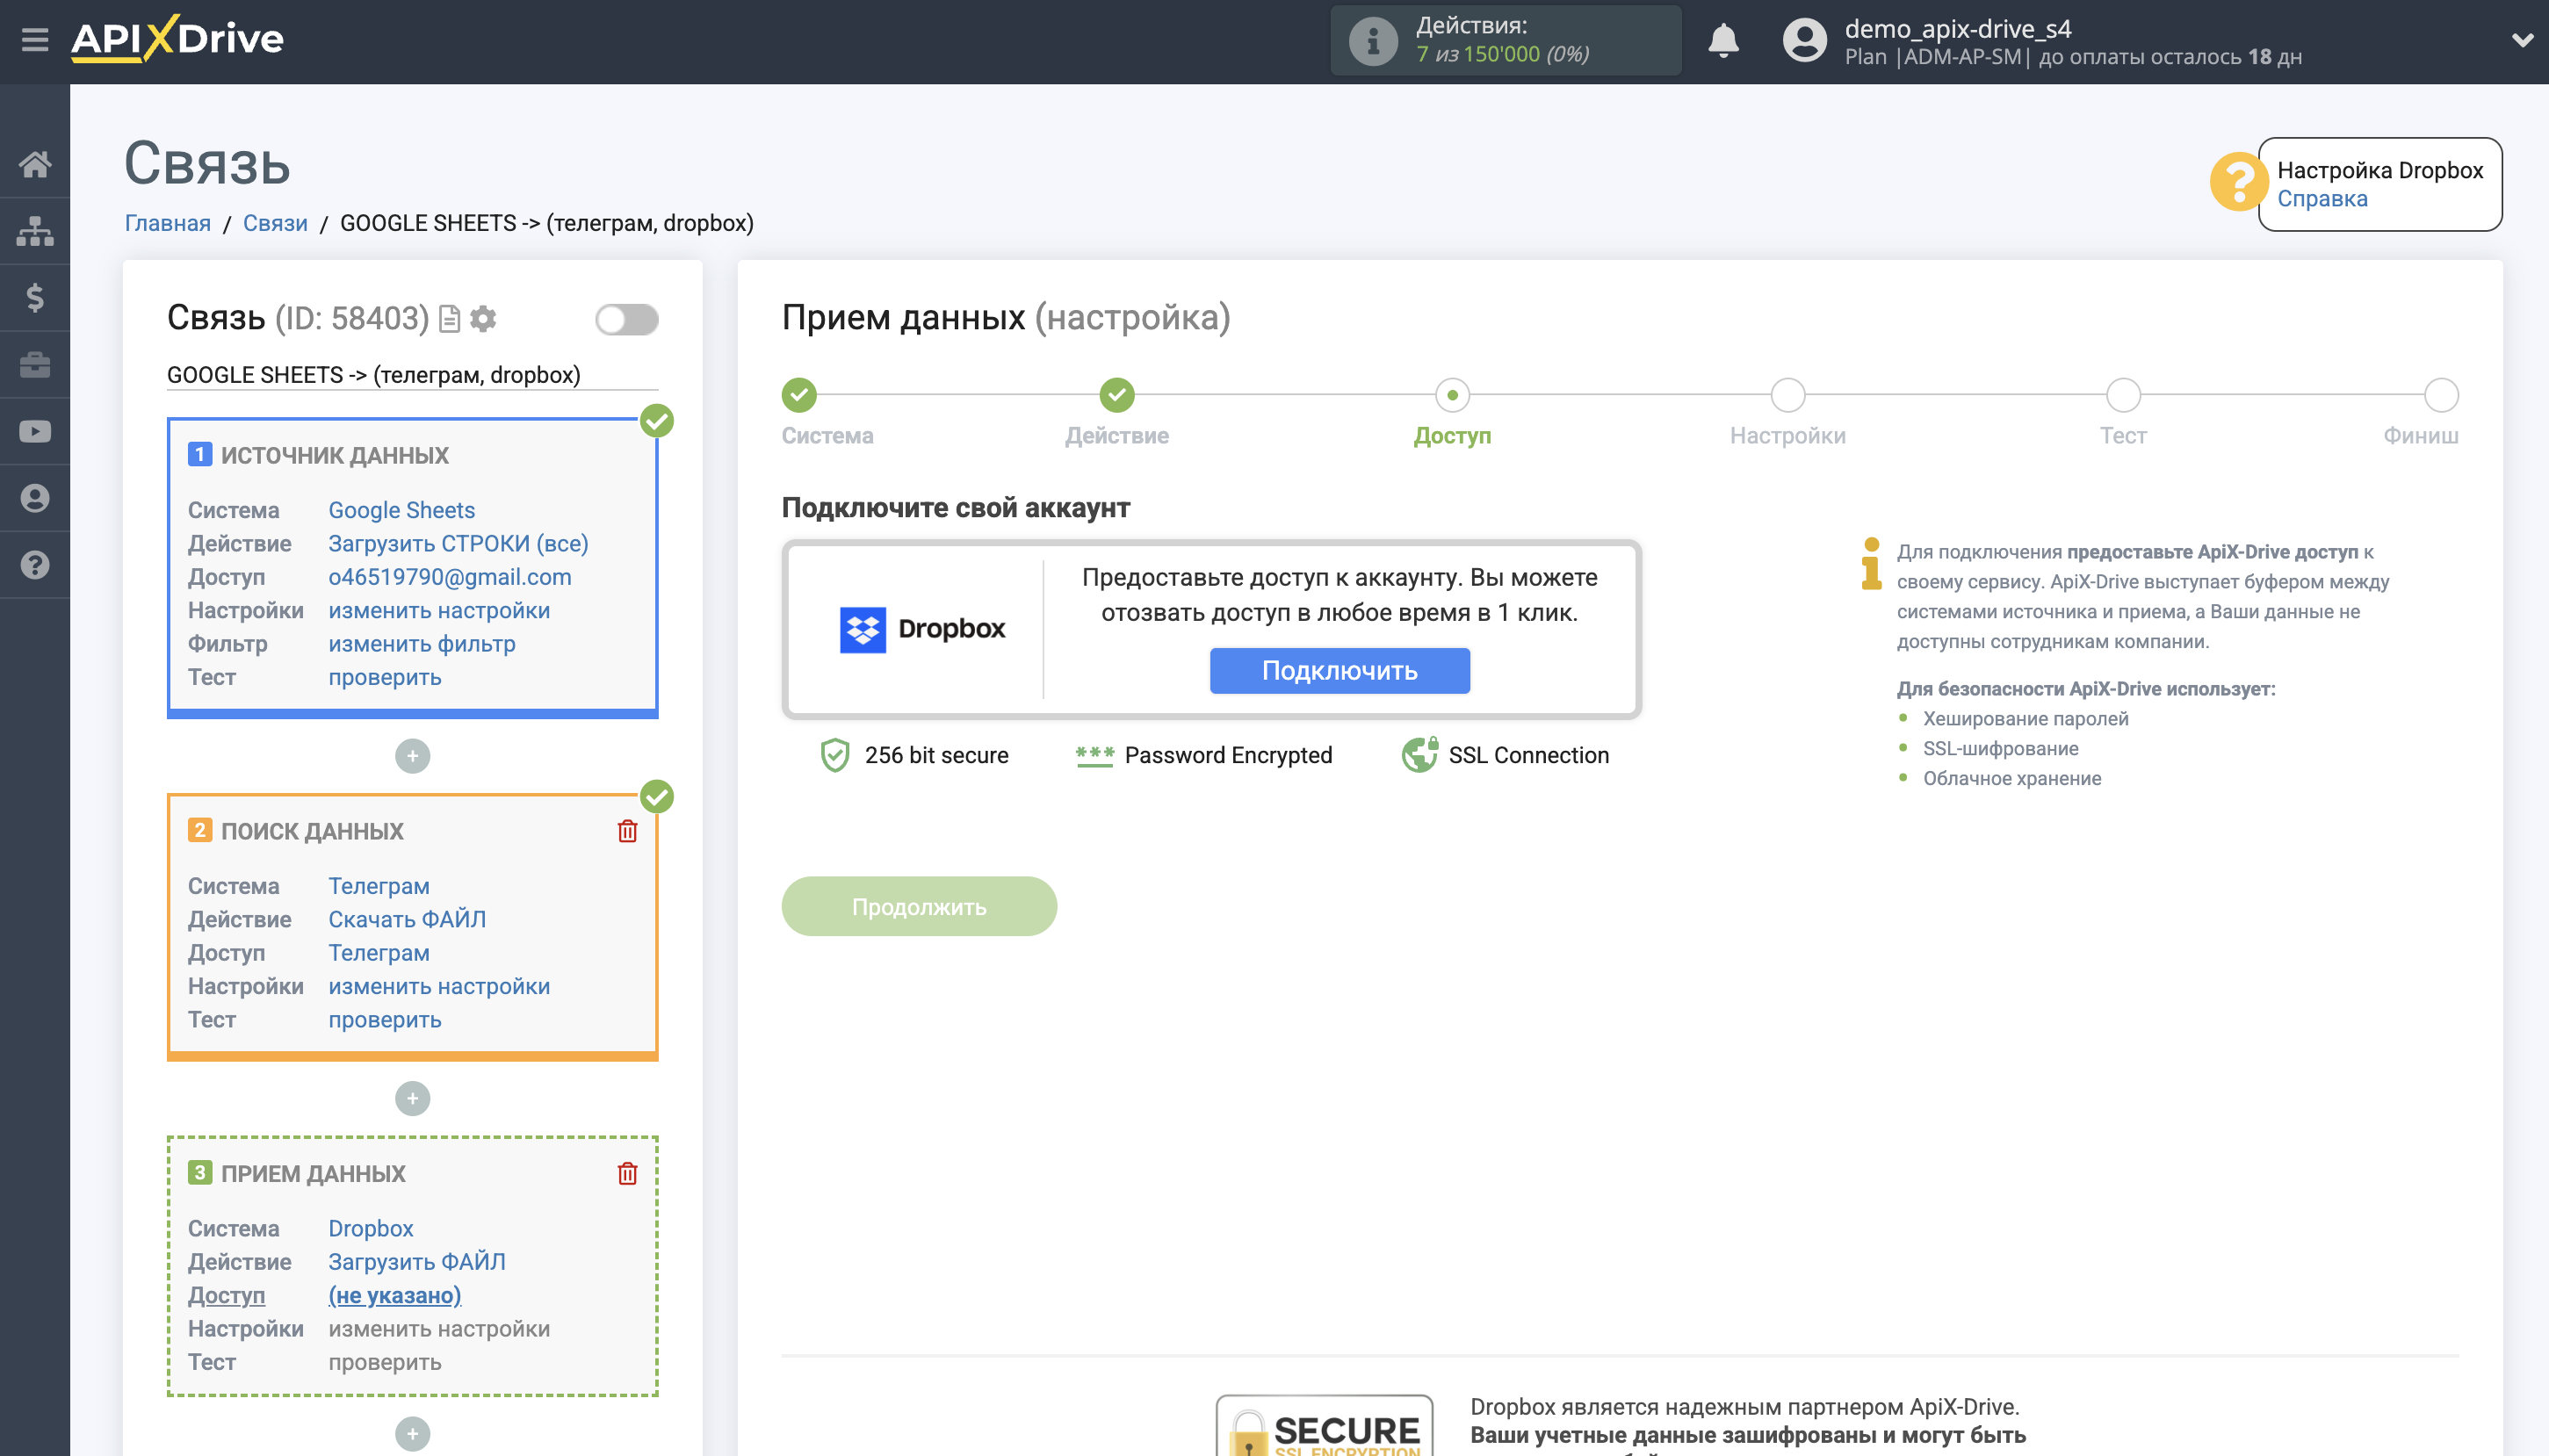Select the home icon in the sidebar
2549x1456 pixels.
click(36, 165)
